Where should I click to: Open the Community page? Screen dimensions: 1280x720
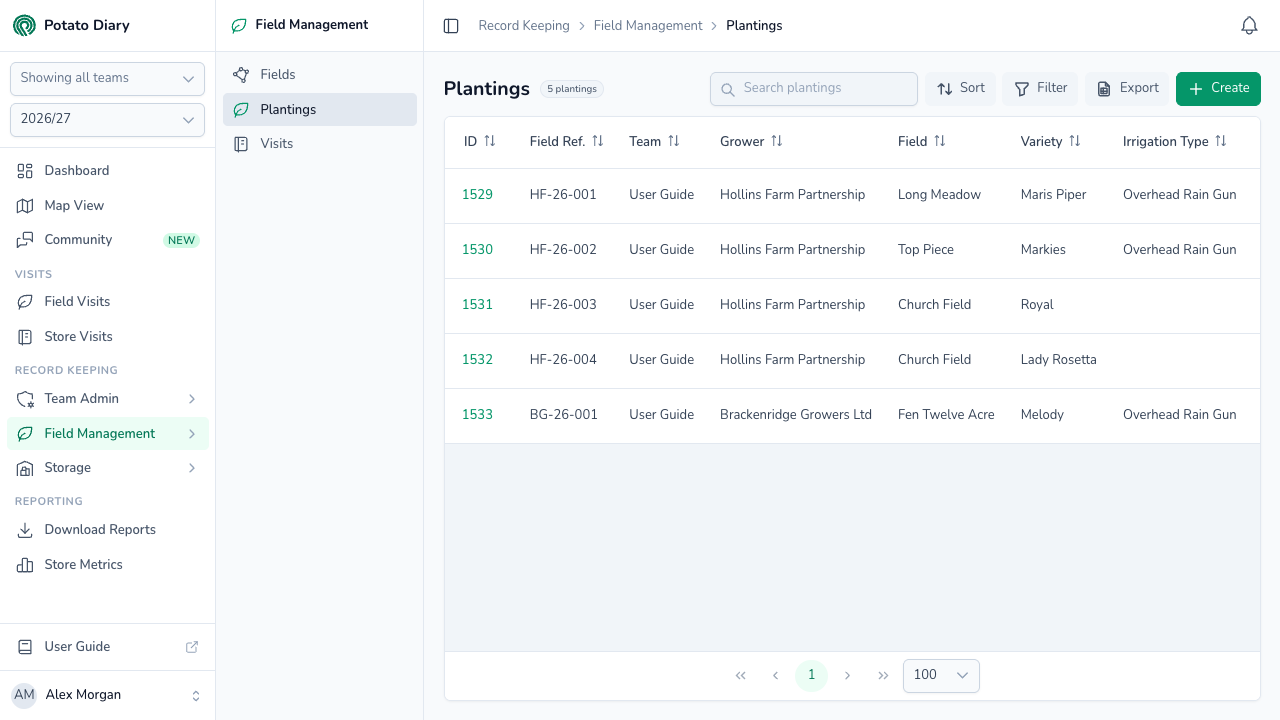click(107, 240)
